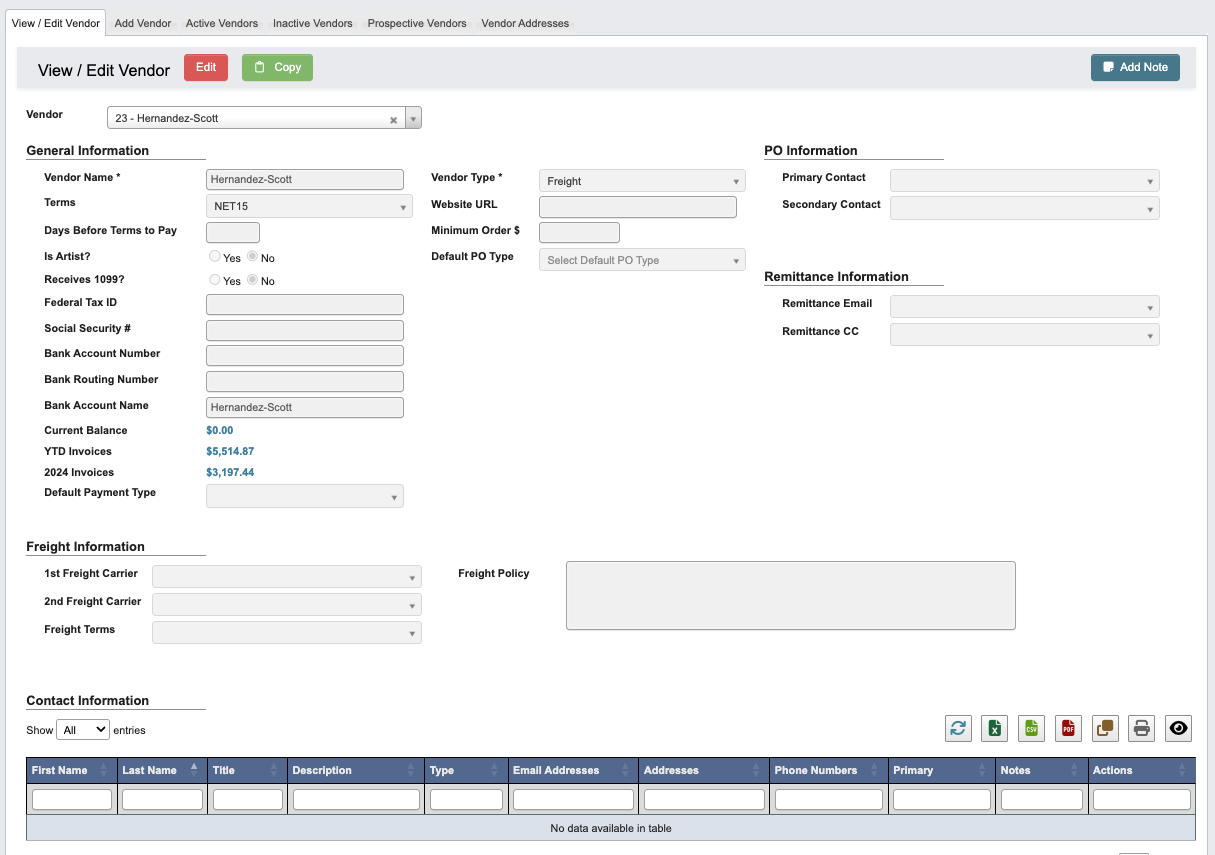This screenshot has height=855, width=1215.
Task: Switch to the Inactive Vendors tab
Action: coord(313,23)
